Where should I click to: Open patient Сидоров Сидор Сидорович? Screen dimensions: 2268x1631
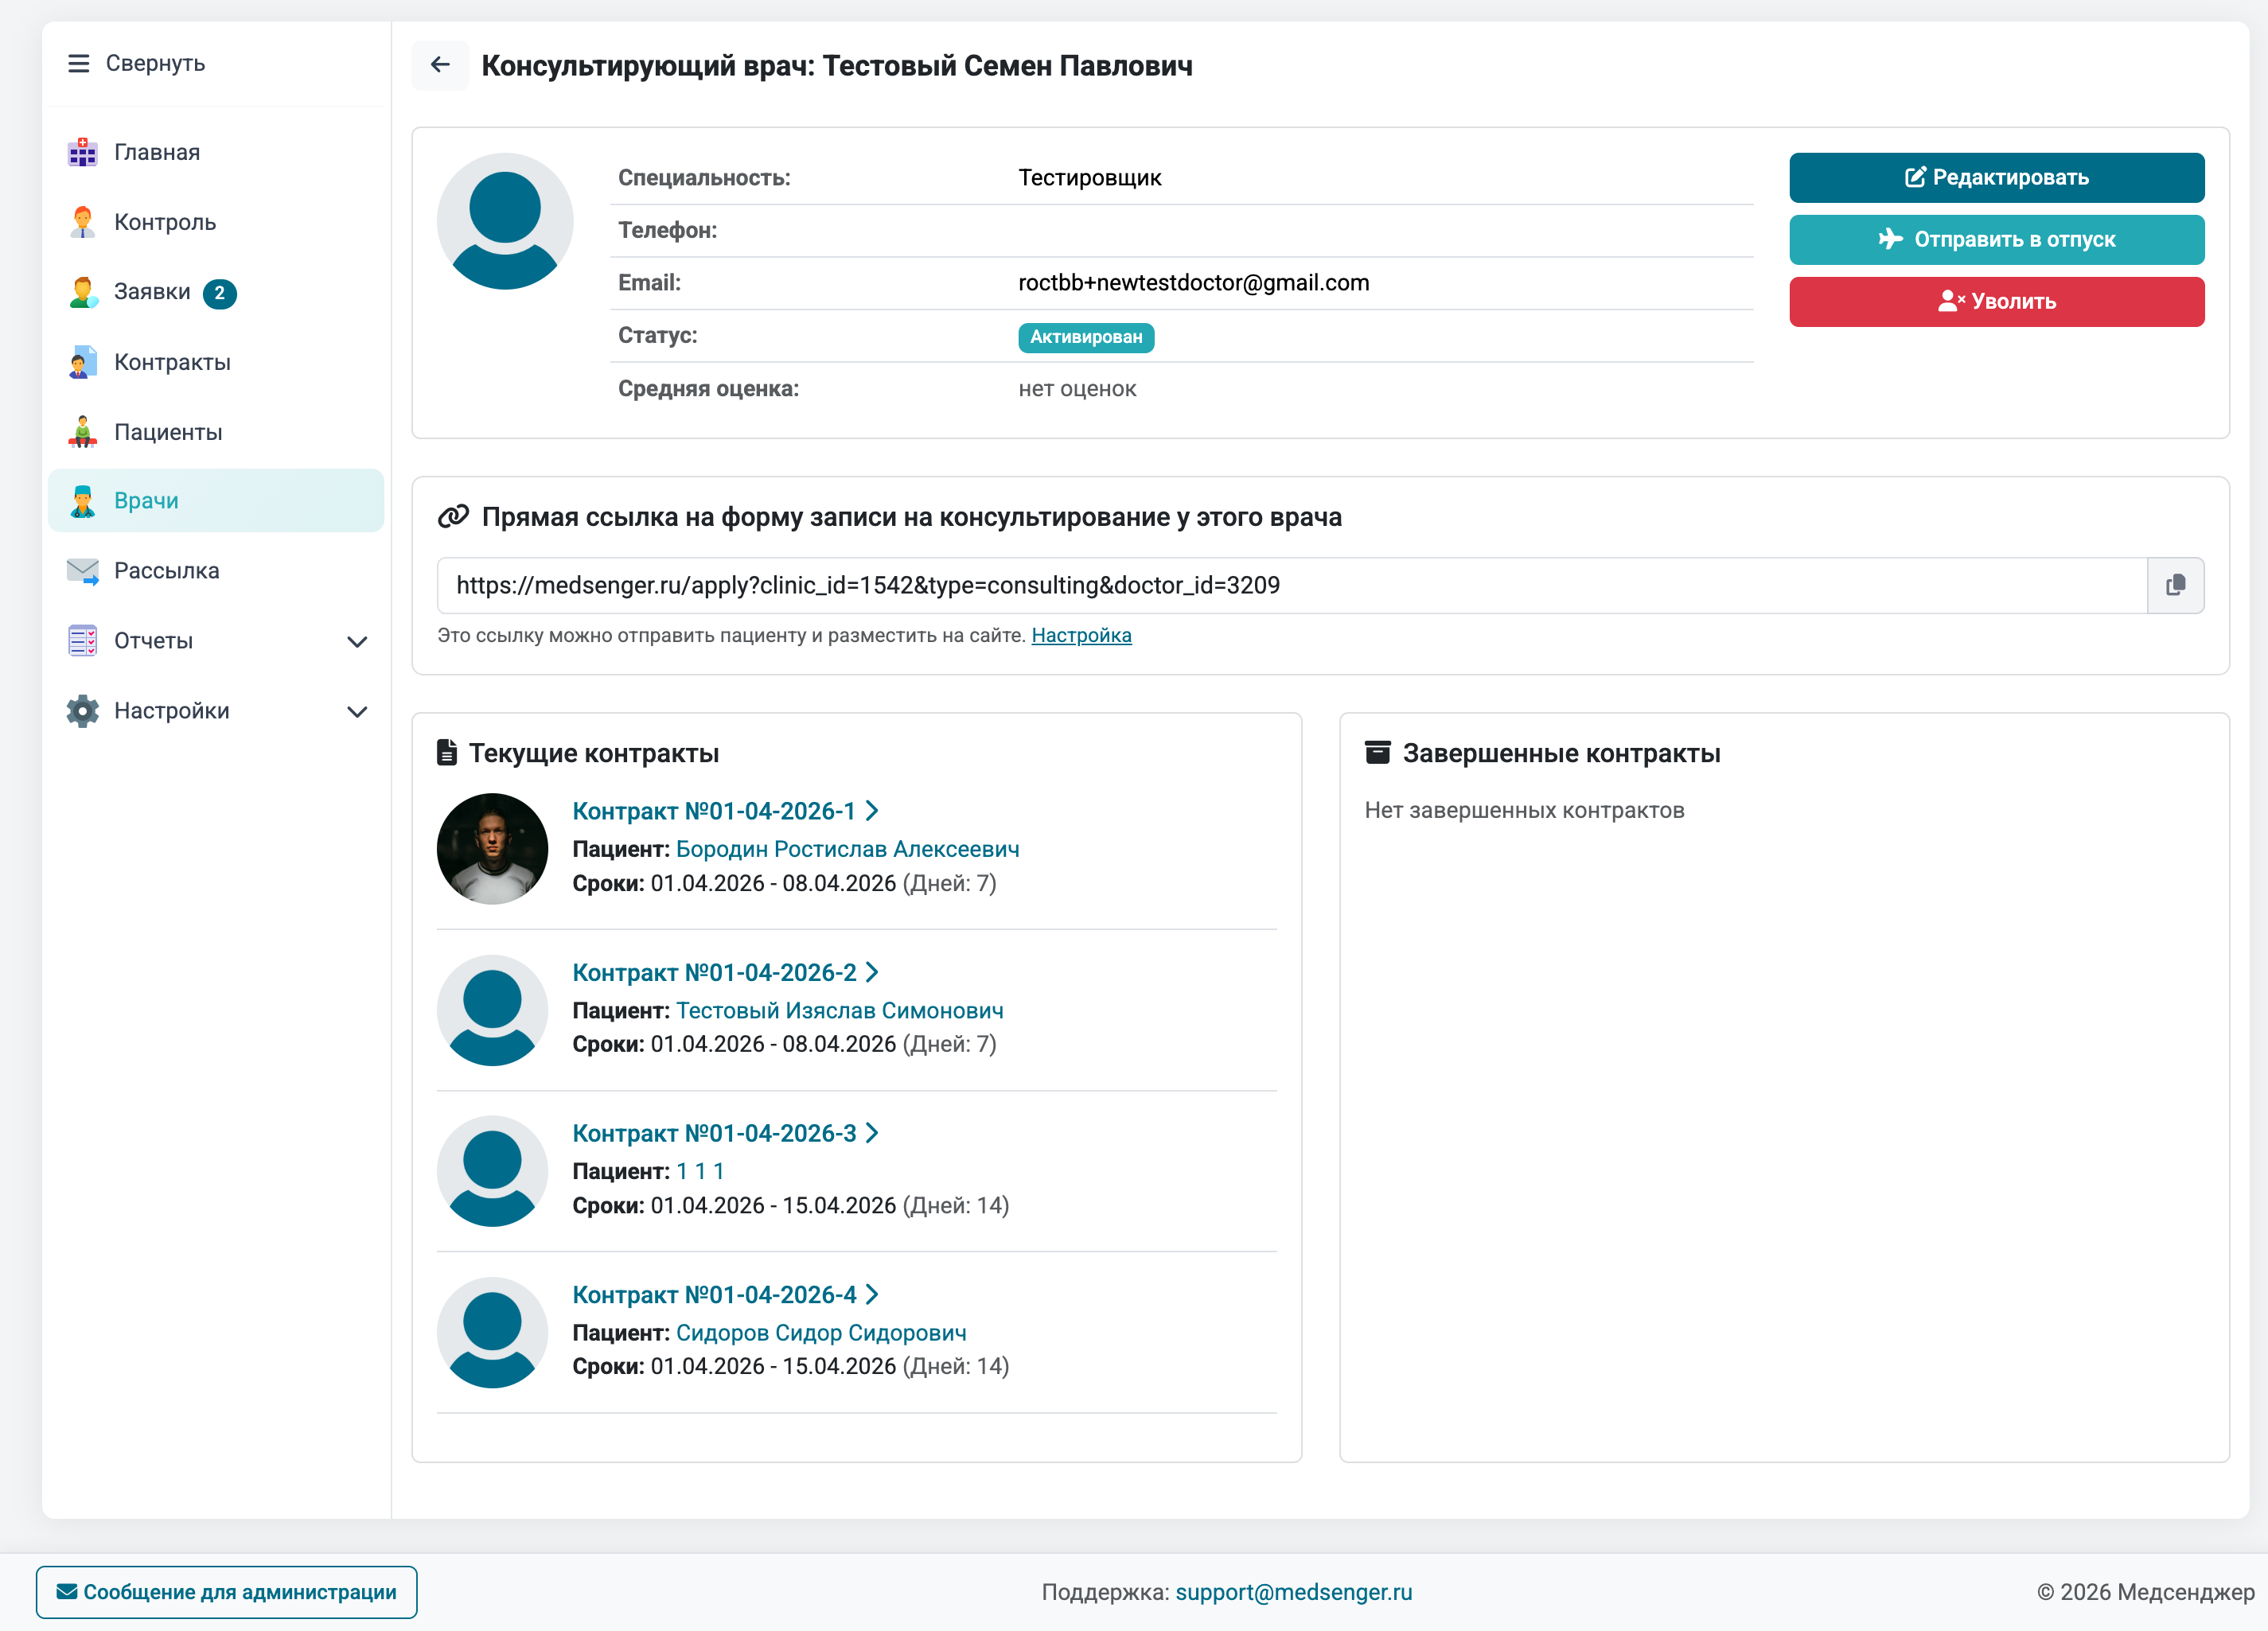pos(821,1333)
